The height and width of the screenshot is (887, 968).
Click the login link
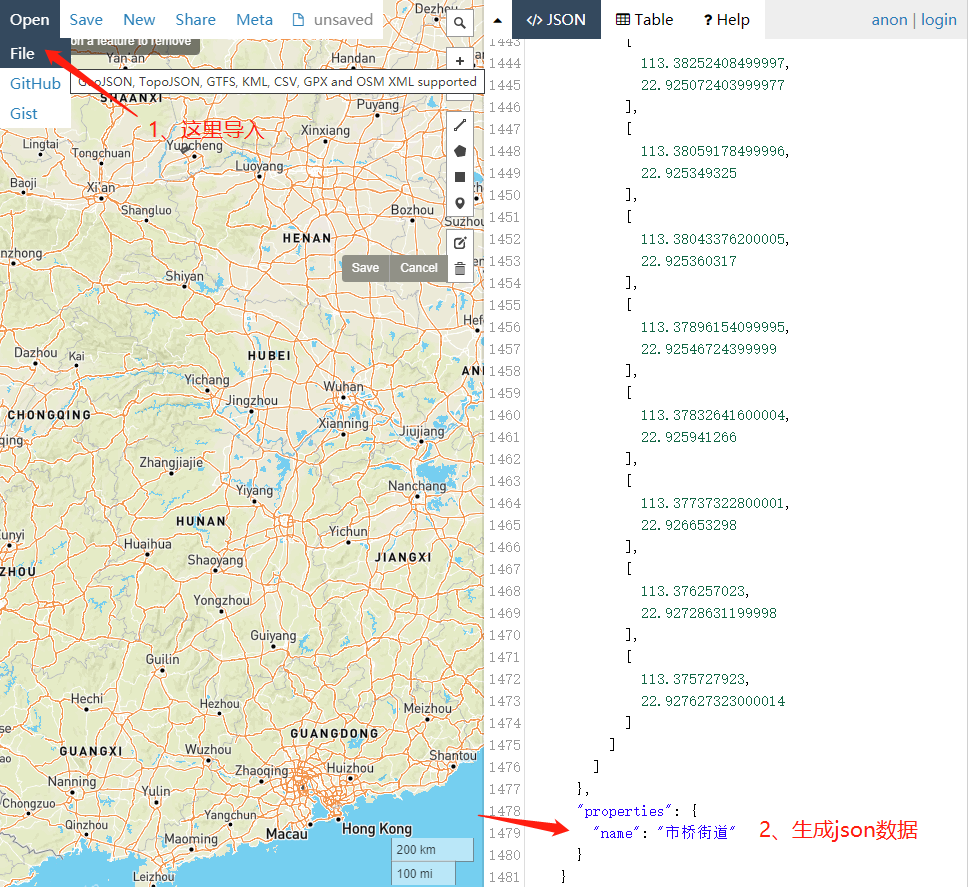(x=938, y=20)
